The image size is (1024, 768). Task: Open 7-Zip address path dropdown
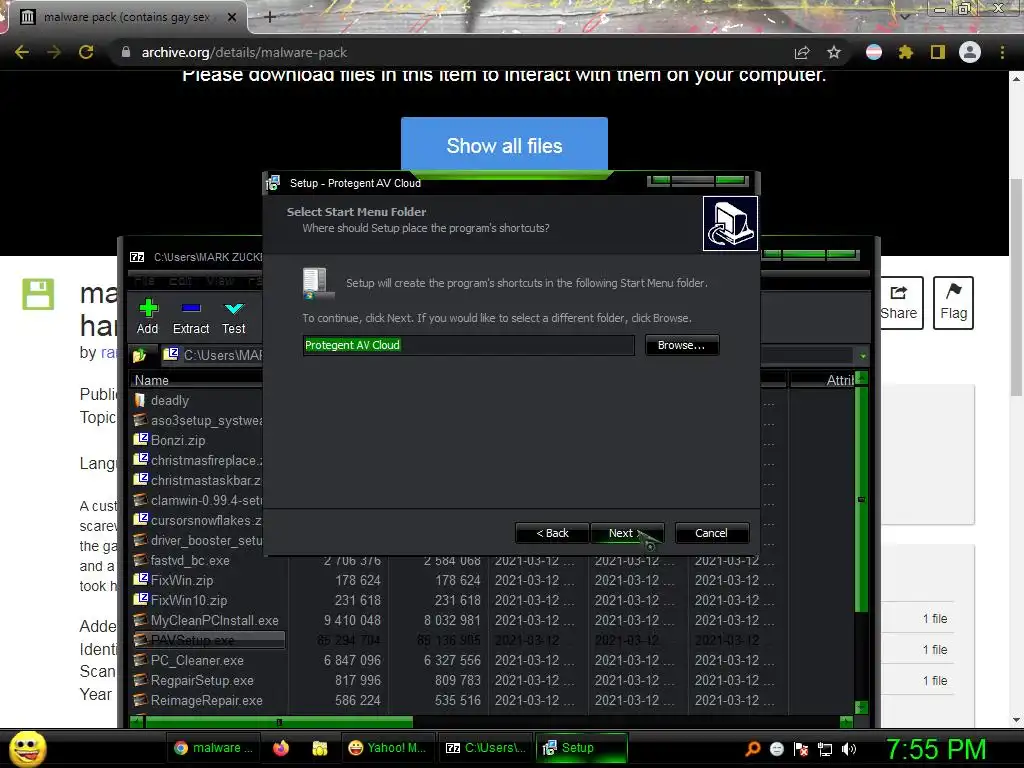[x=863, y=356]
